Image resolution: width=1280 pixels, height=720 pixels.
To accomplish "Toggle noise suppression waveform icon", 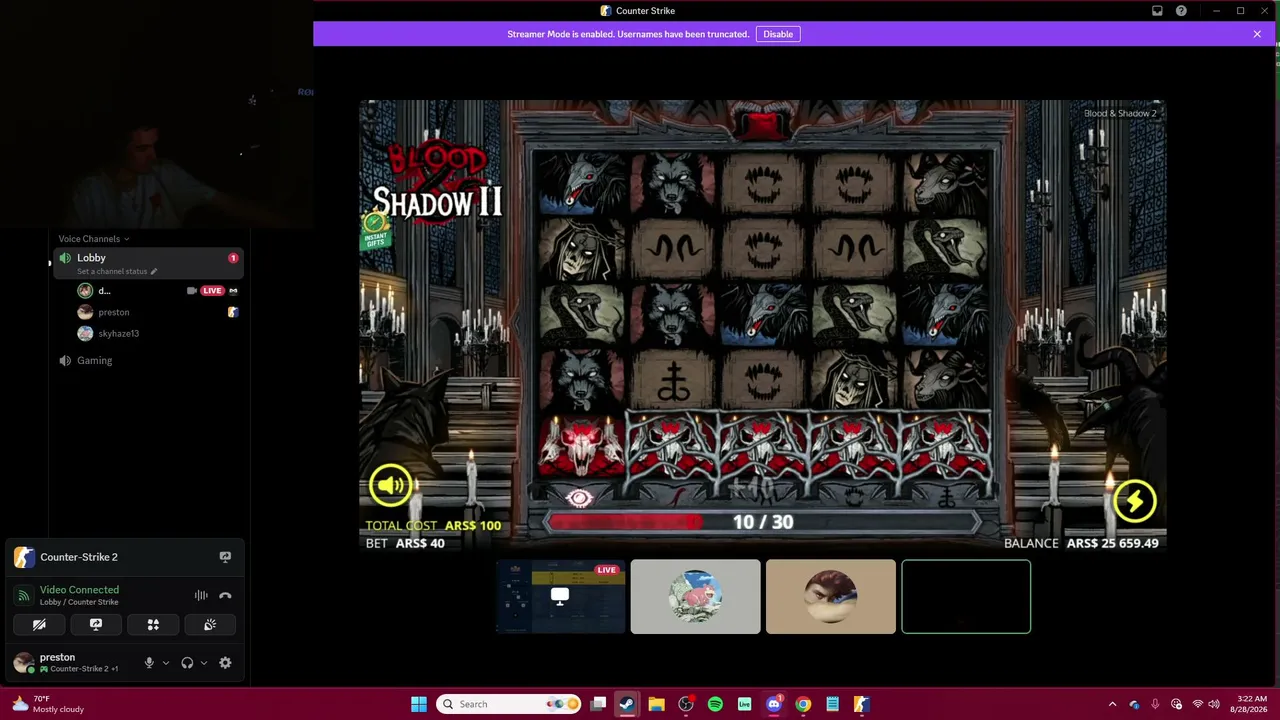I will click(x=201, y=595).
